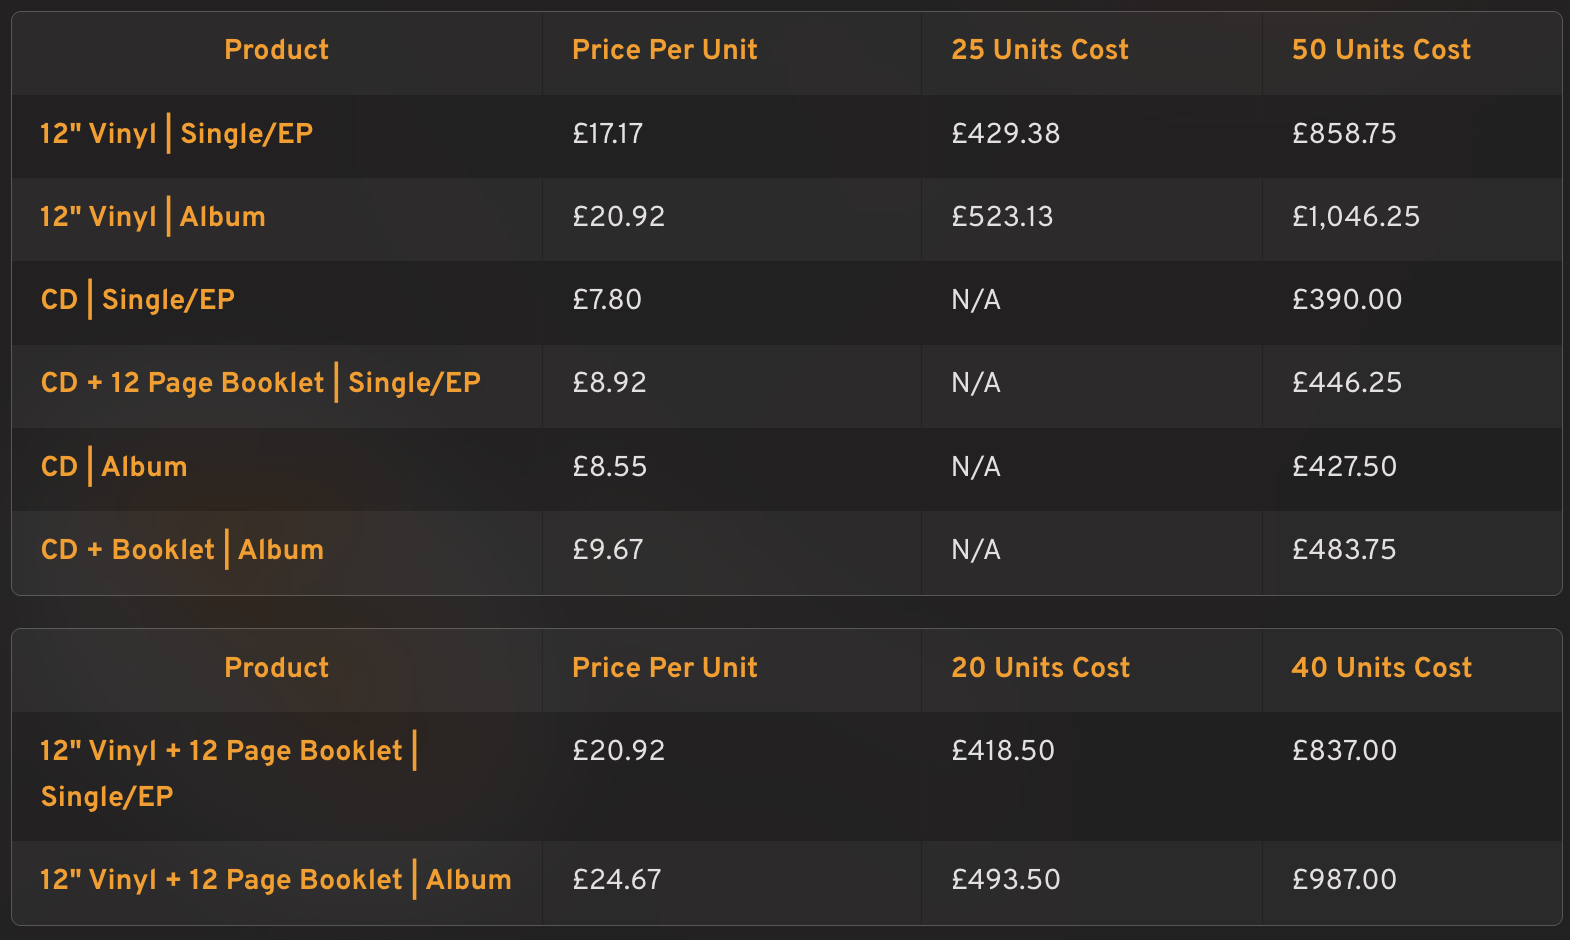Screen dimensions: 1570x940
Task: Click the £24.67 unit price
Action: coord(617,880)
